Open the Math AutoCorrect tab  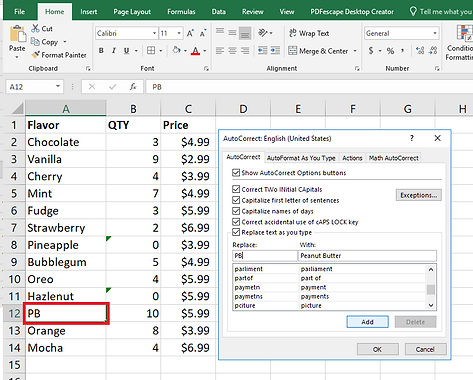click(x=394, y=158)
